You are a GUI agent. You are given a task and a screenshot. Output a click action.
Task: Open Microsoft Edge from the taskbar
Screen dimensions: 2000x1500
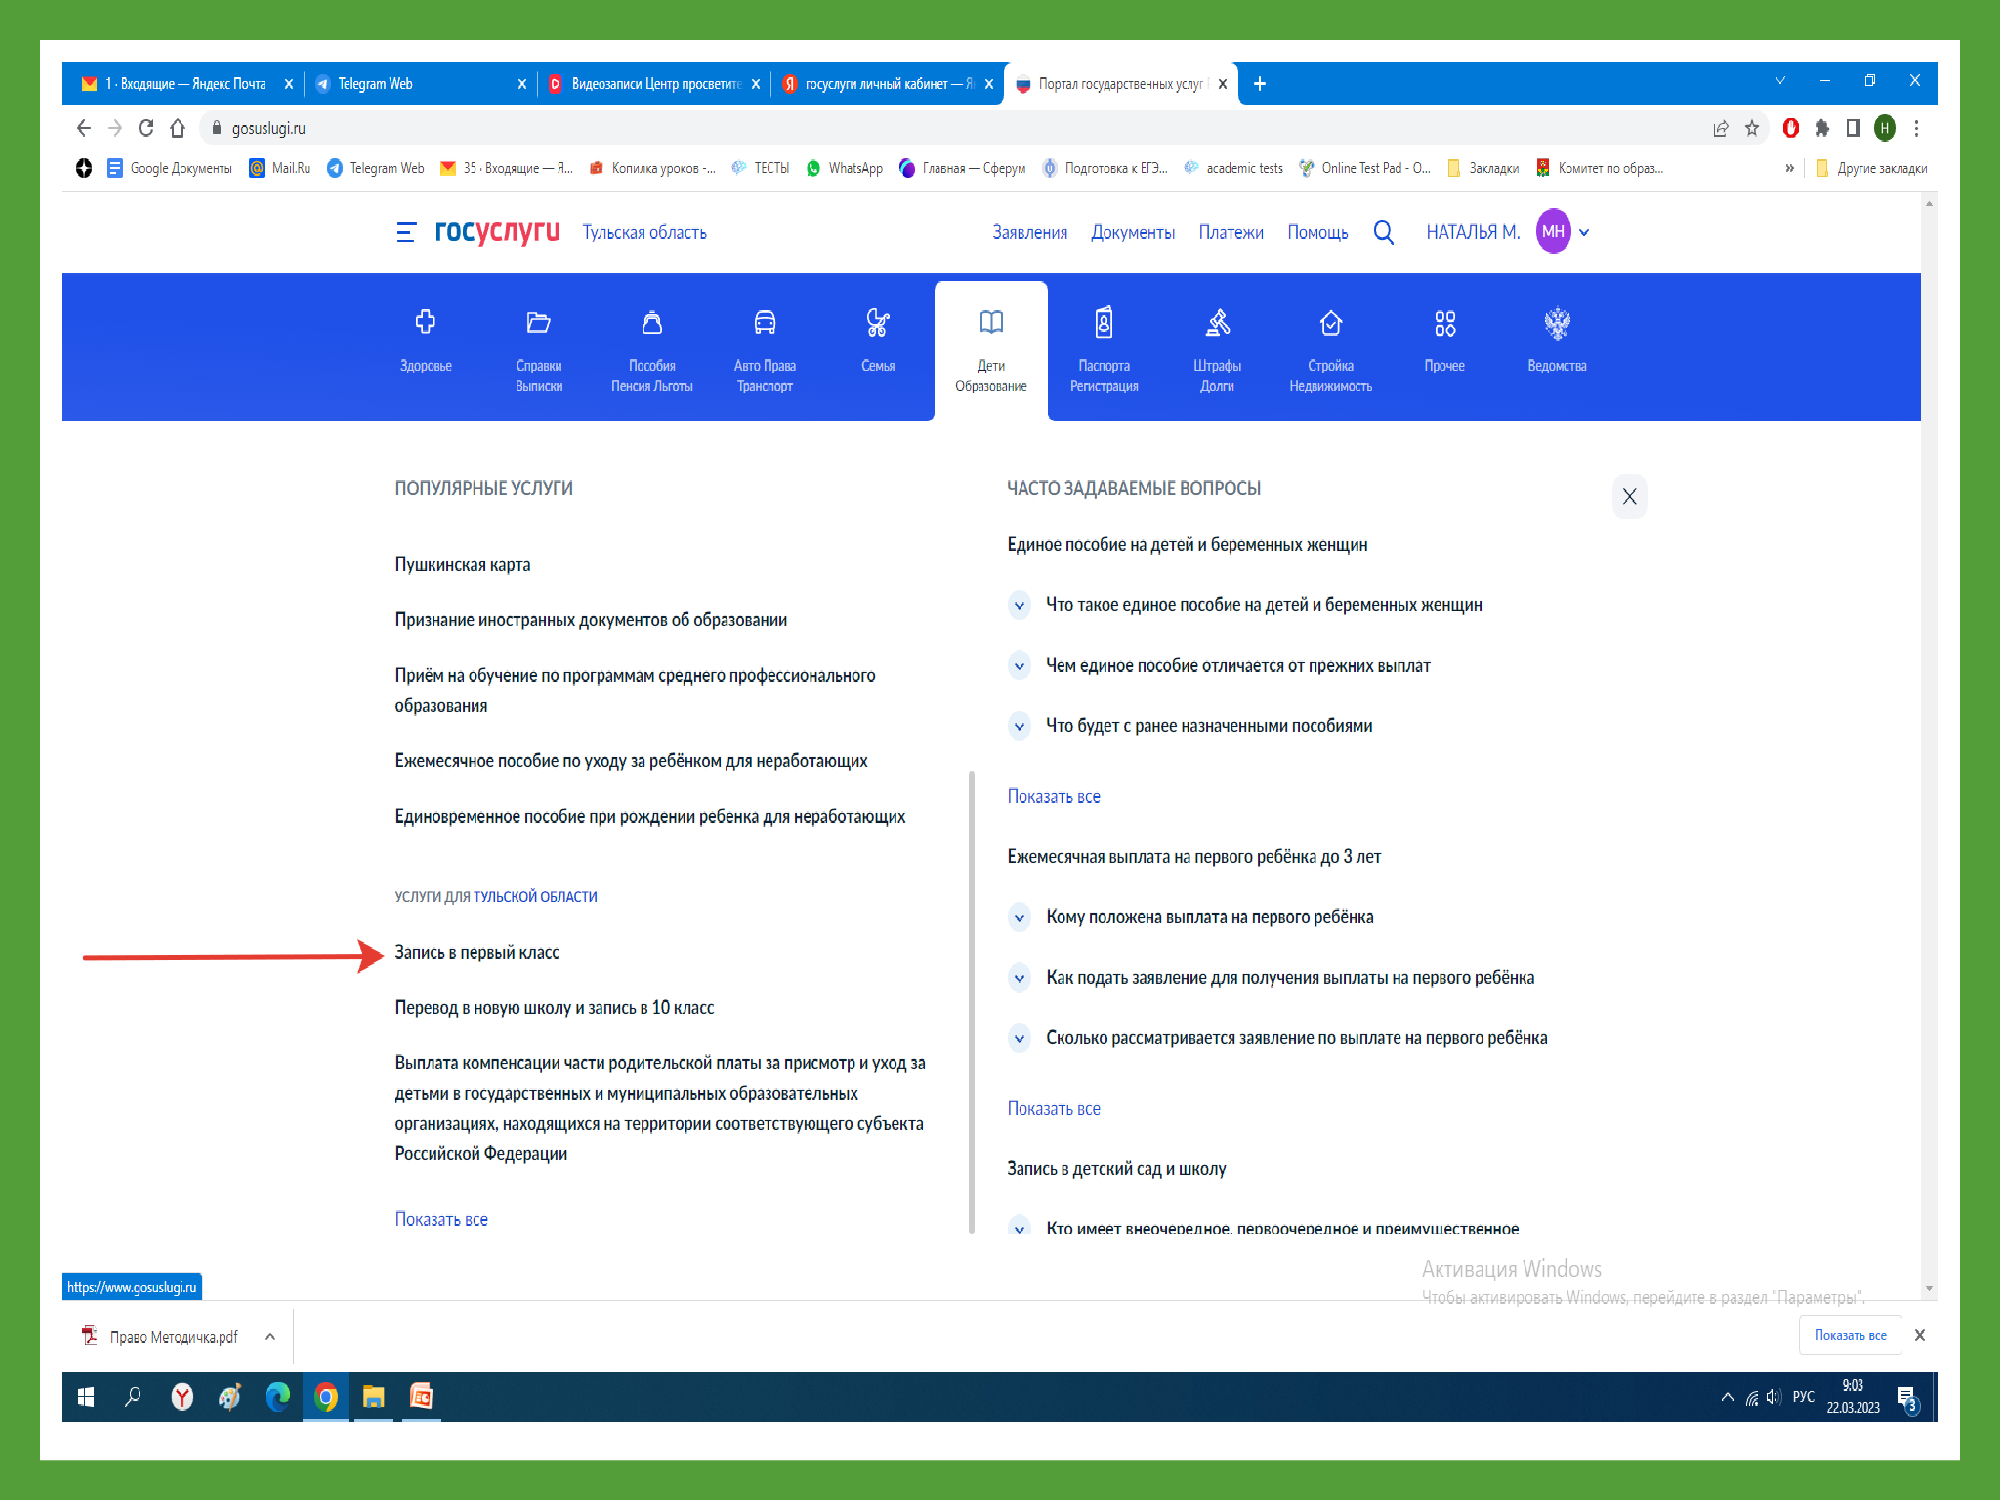(277, 1397)
